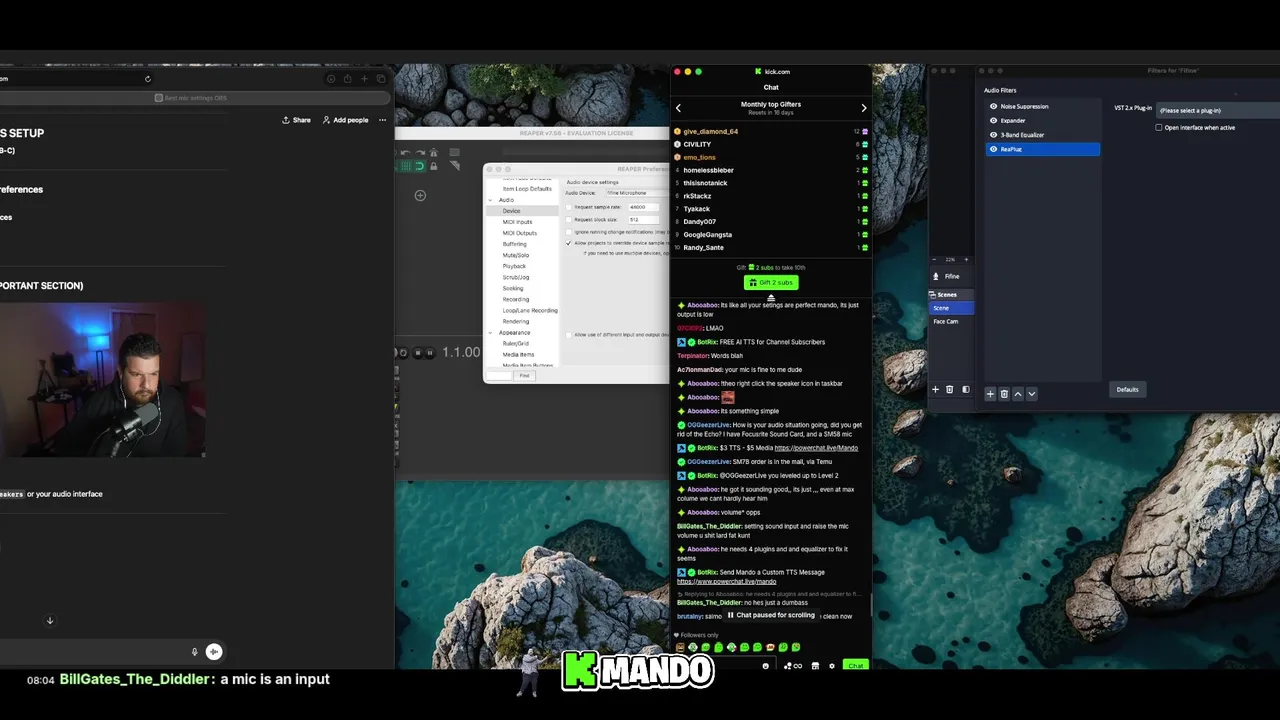
Task: Select MIDI Inputs in Preferences tree
Action: [517, 222]
